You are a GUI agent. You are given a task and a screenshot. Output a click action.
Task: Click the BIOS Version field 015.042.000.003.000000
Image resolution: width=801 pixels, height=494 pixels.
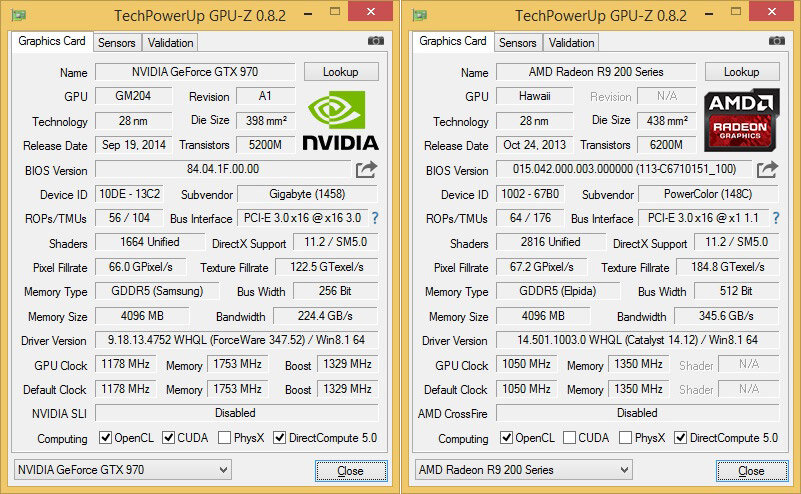click(x=624, y=169)
